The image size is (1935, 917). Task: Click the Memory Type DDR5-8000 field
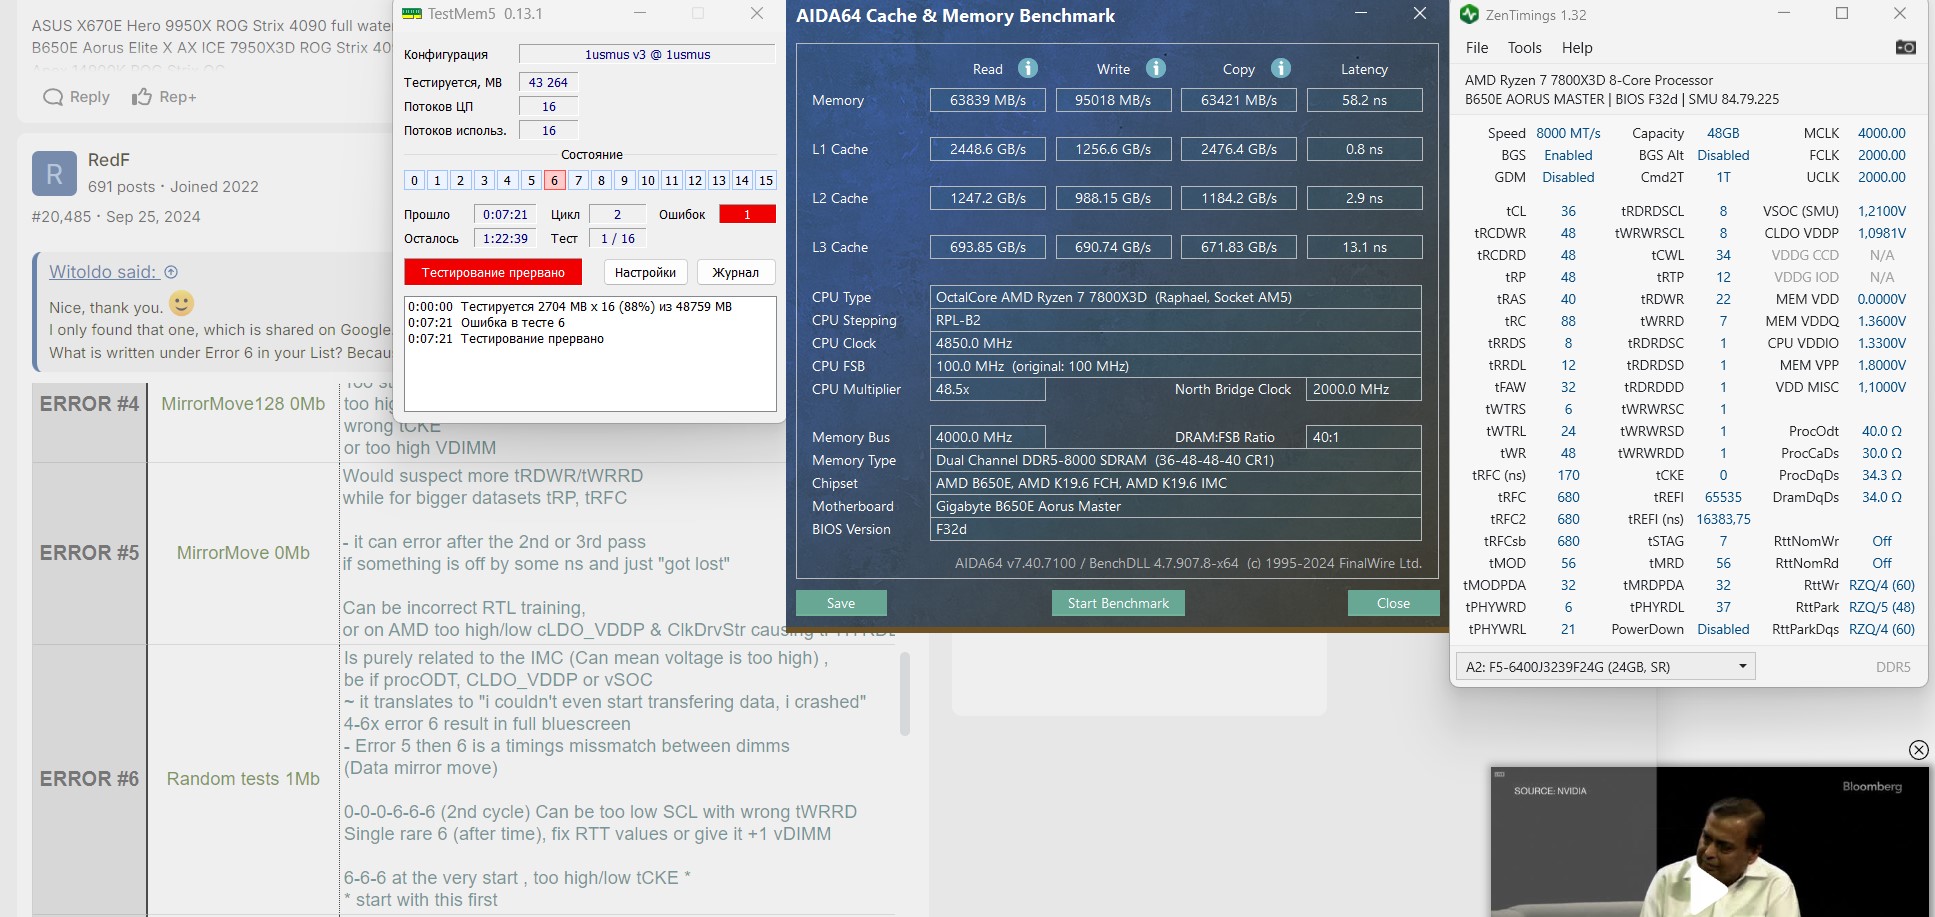pyautogui.click(x=1175, y=460)
